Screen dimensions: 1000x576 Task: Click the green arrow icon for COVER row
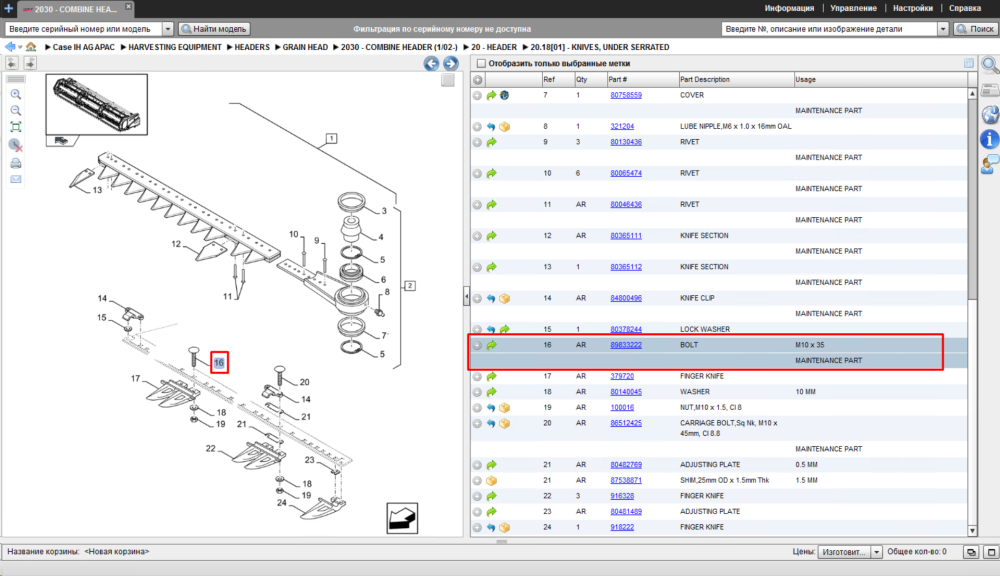[x=491, y=95]
